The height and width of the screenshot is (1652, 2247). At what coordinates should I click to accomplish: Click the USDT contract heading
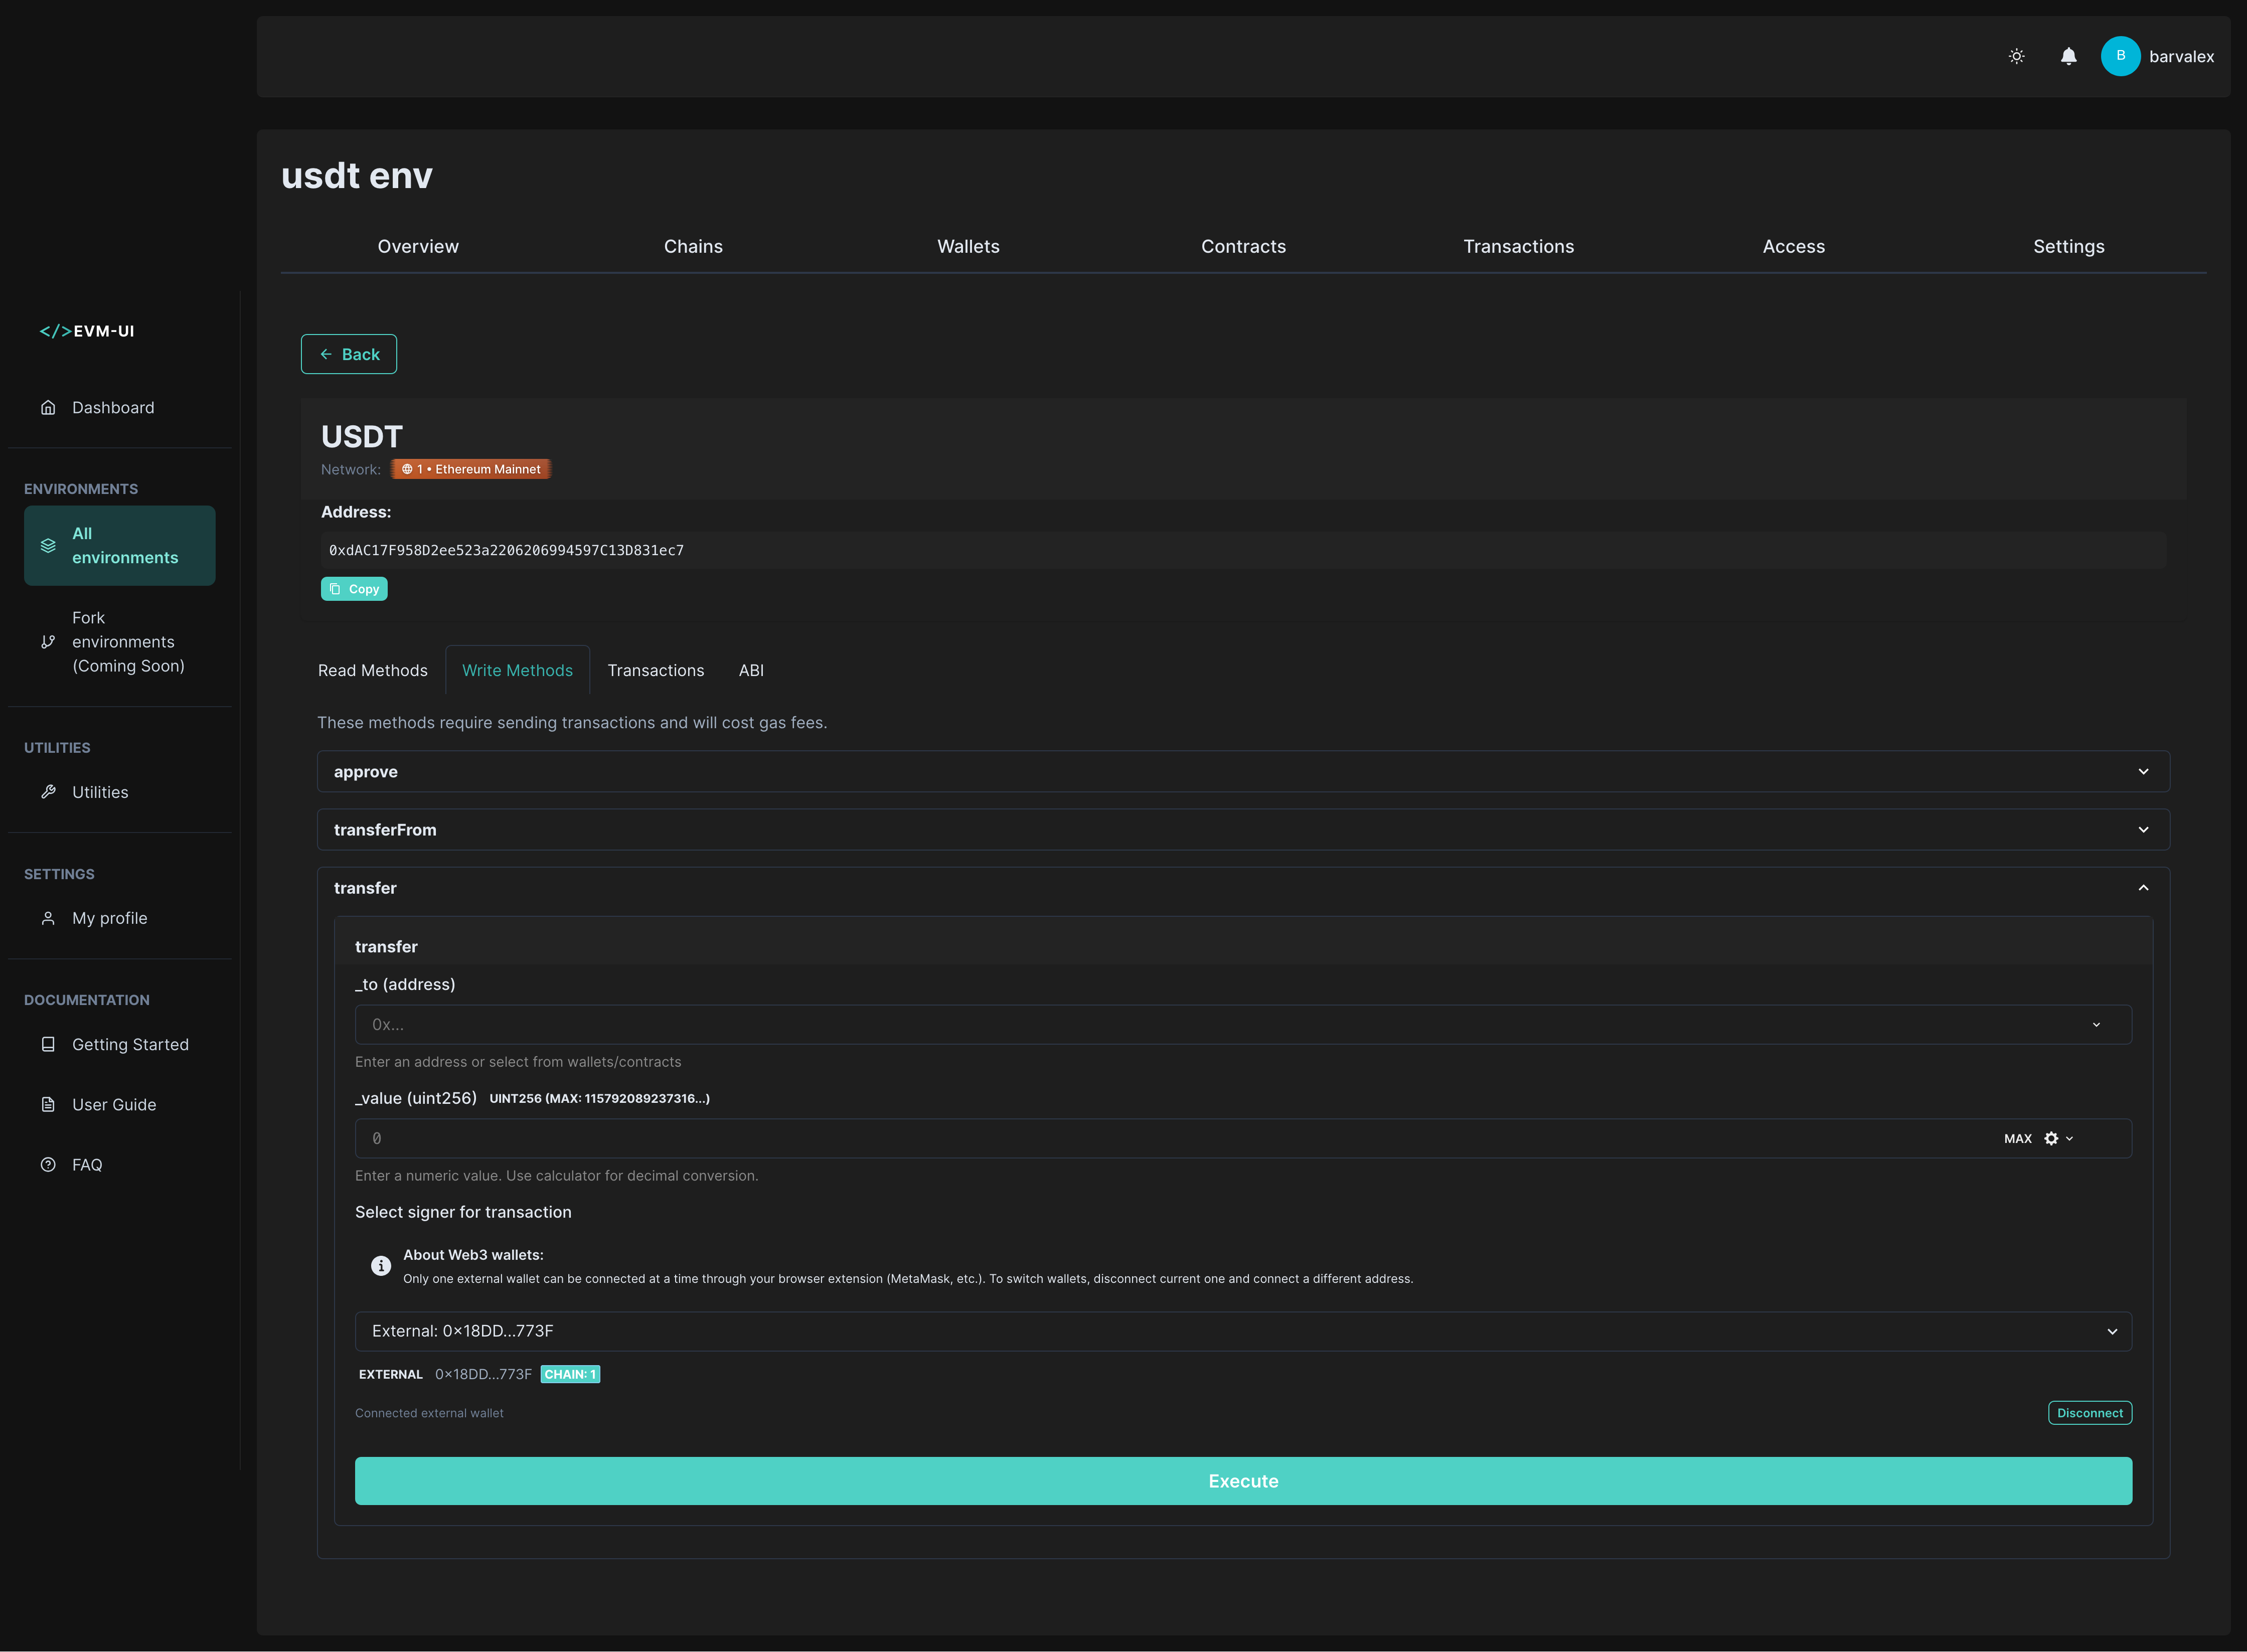click(362, 437)
